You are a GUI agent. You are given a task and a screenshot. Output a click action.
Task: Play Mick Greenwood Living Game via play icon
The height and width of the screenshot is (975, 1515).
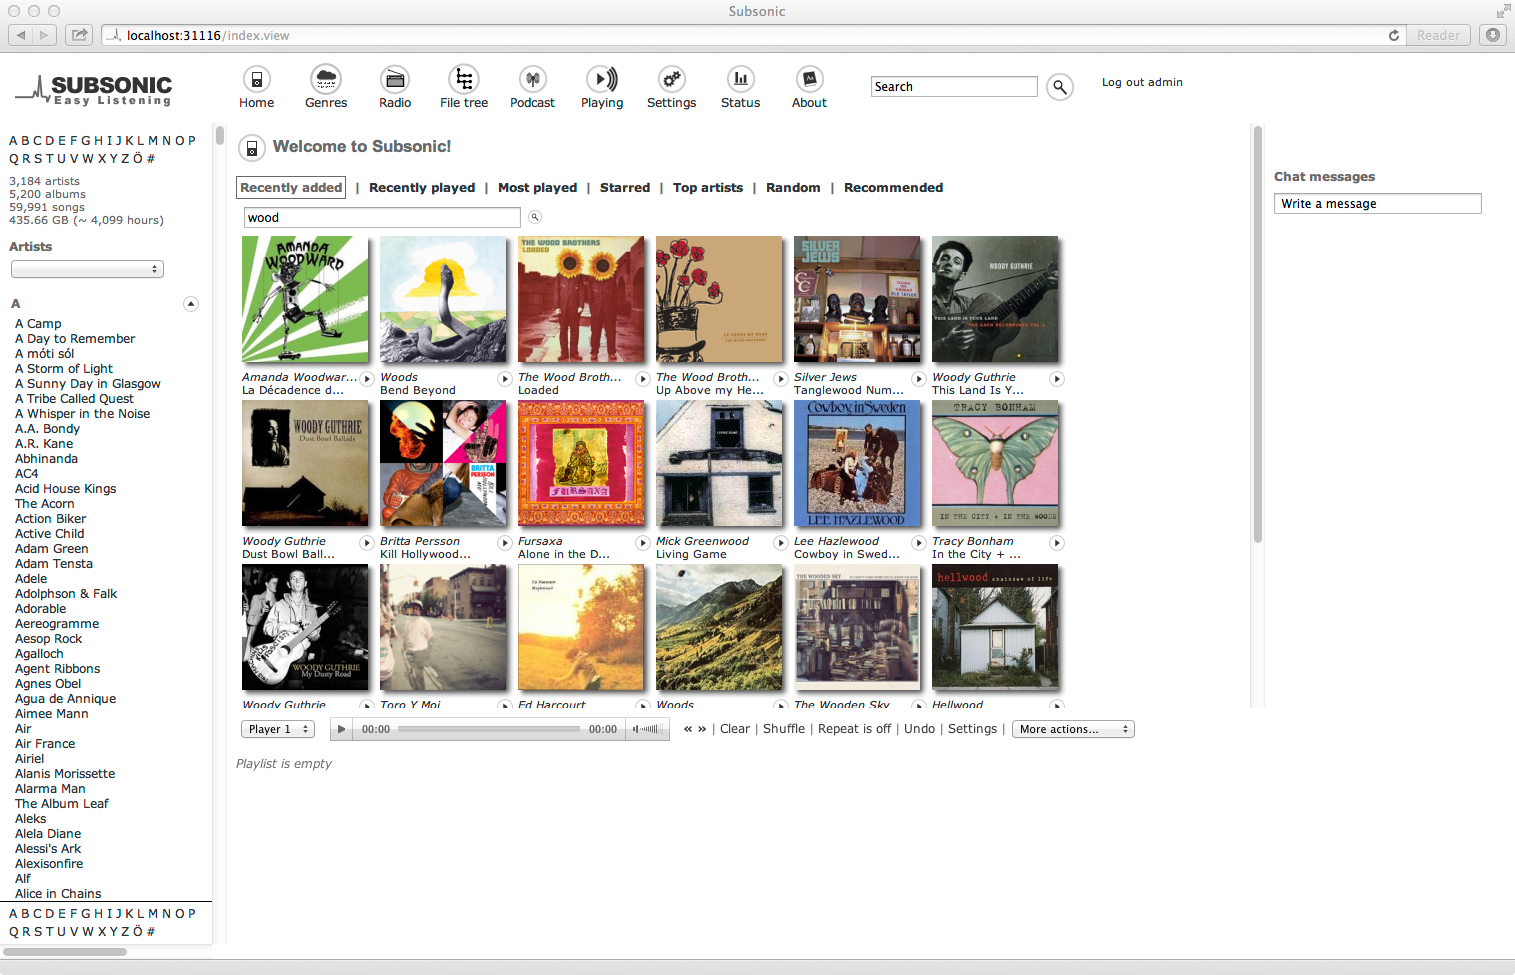[x=781, y=543]
